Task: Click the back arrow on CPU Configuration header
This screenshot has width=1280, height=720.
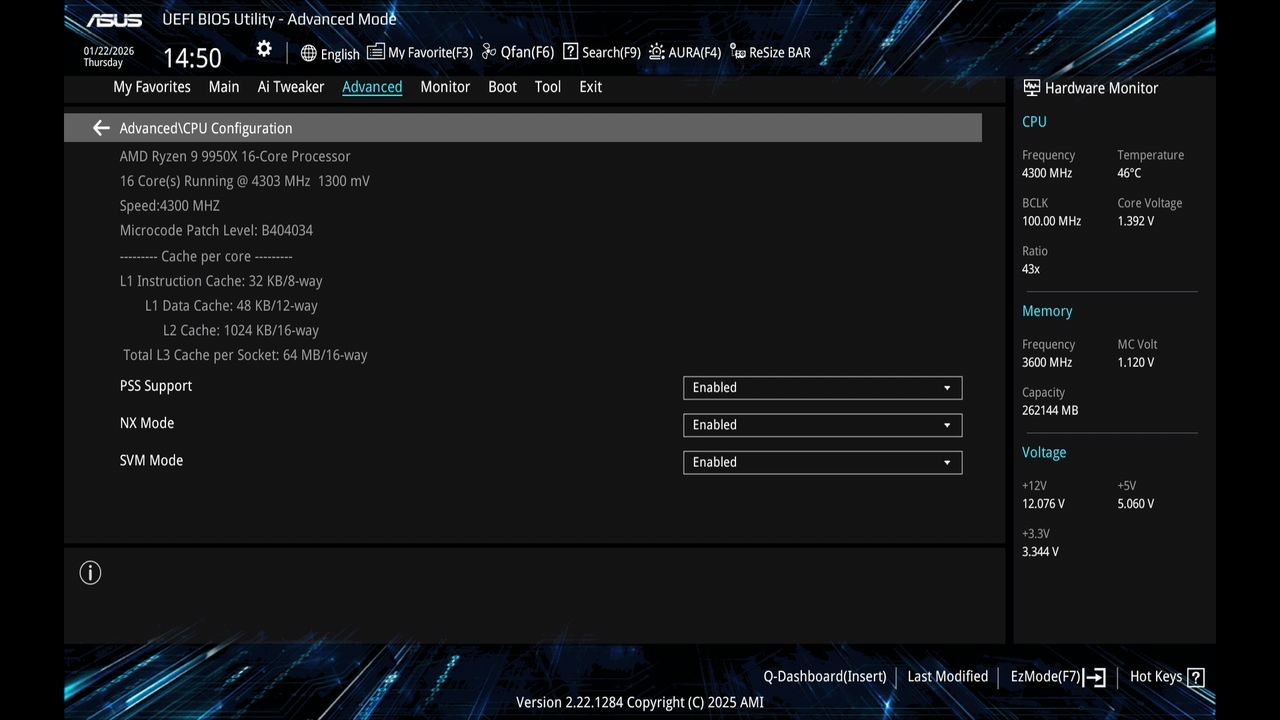Action: click(100, 127)
